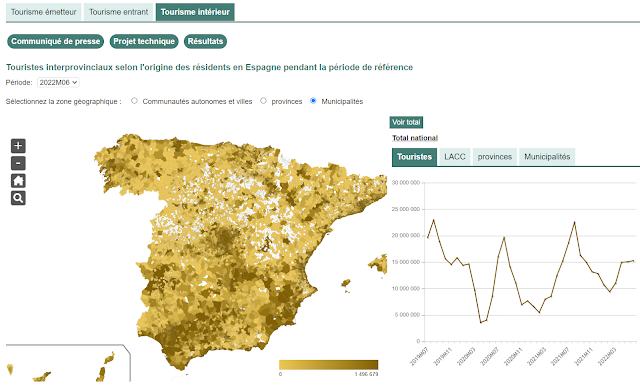Viewport: 640px width, 388px height.
Task: Open Communiqué de presse button
Action: [56, 41]
